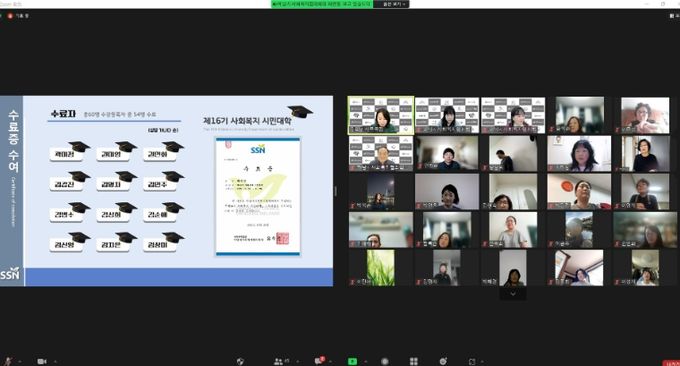Click the Apps icon in meeting toolbar
This screenshot has width=680, height=366.
[472, 361]
